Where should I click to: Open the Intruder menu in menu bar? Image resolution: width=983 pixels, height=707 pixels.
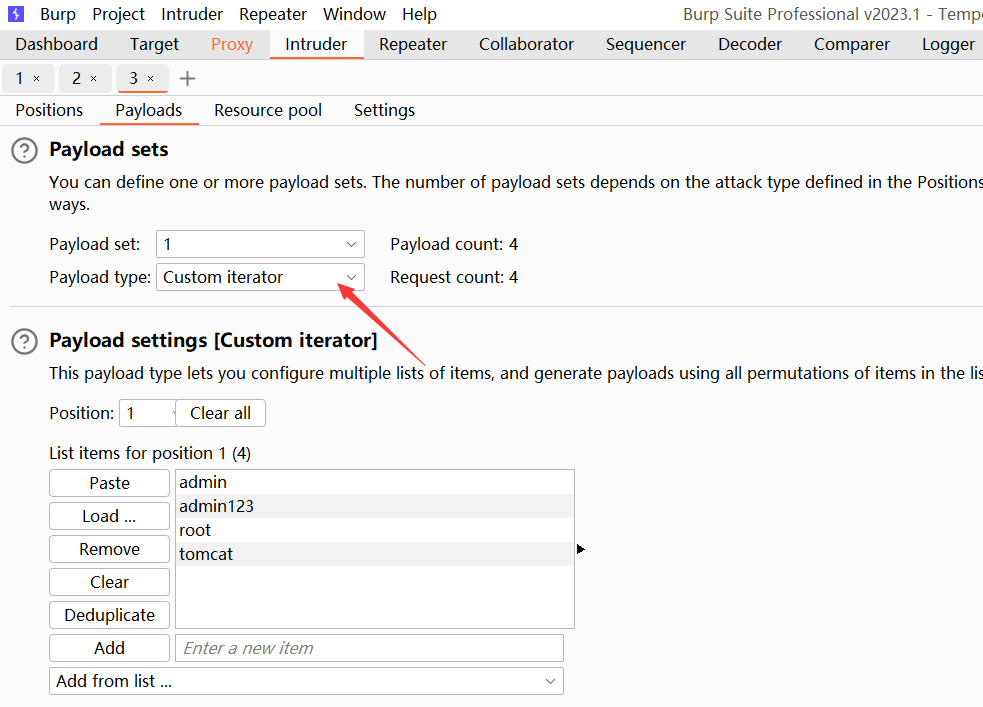[192, 14]
